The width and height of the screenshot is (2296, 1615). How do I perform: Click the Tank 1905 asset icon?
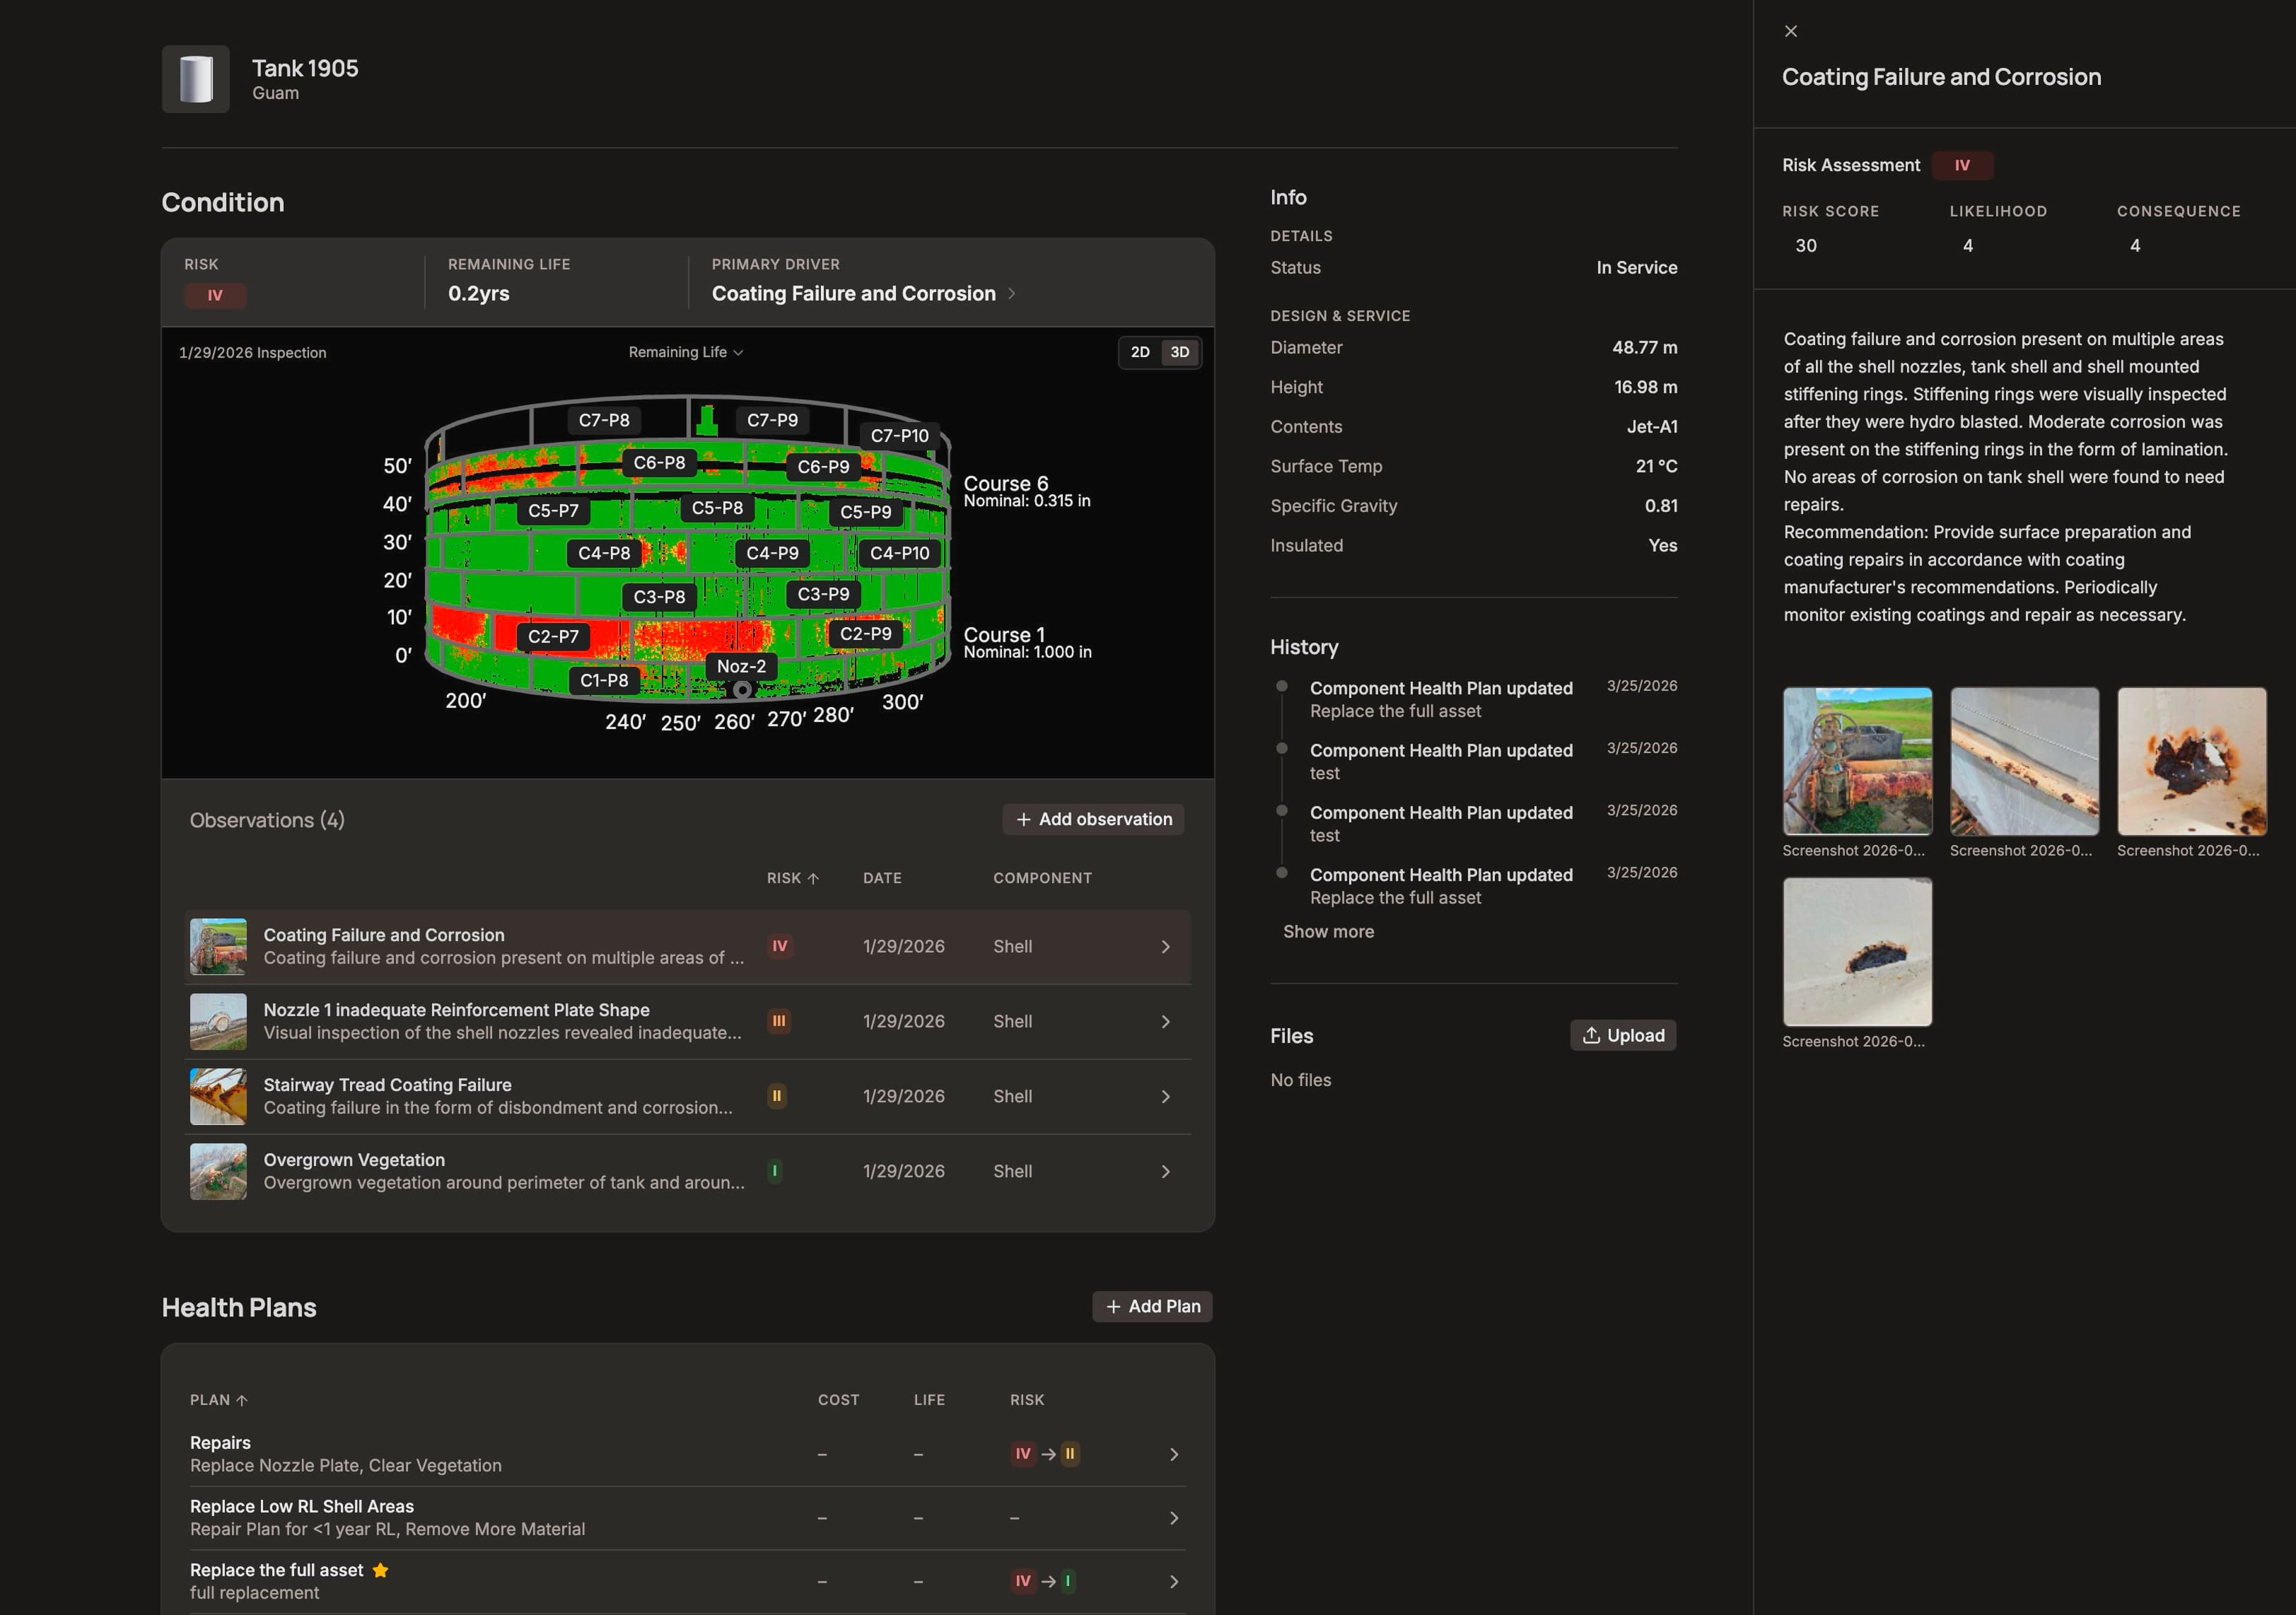click(x=196, y=79)
